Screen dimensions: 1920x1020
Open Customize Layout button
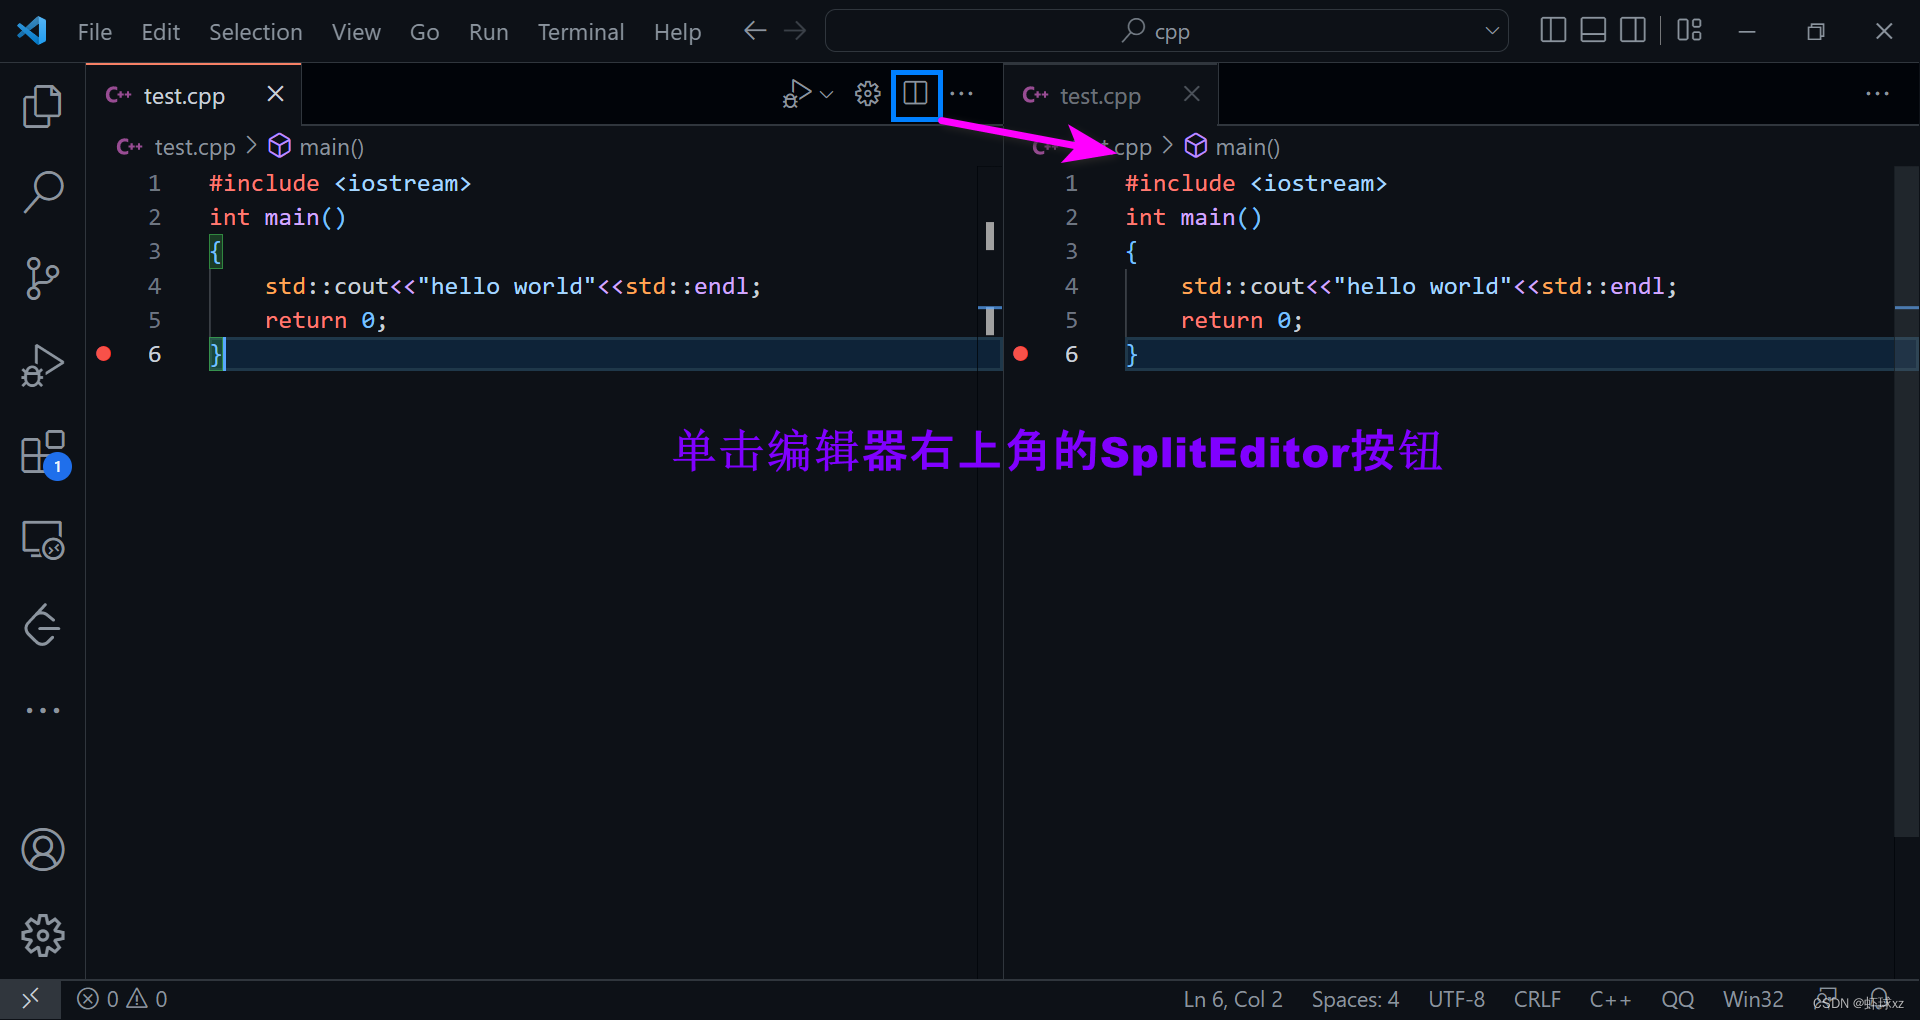pos(1689,31)
